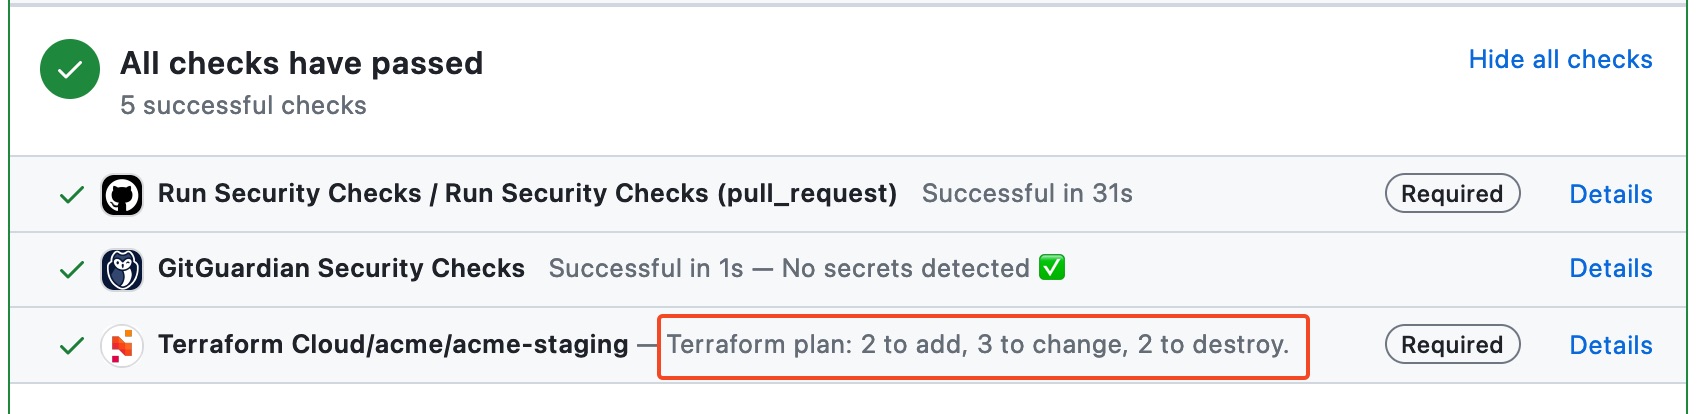Click the 'Successful in 31s' status text
1698x414 pixels.
(x=1027, y=194)
